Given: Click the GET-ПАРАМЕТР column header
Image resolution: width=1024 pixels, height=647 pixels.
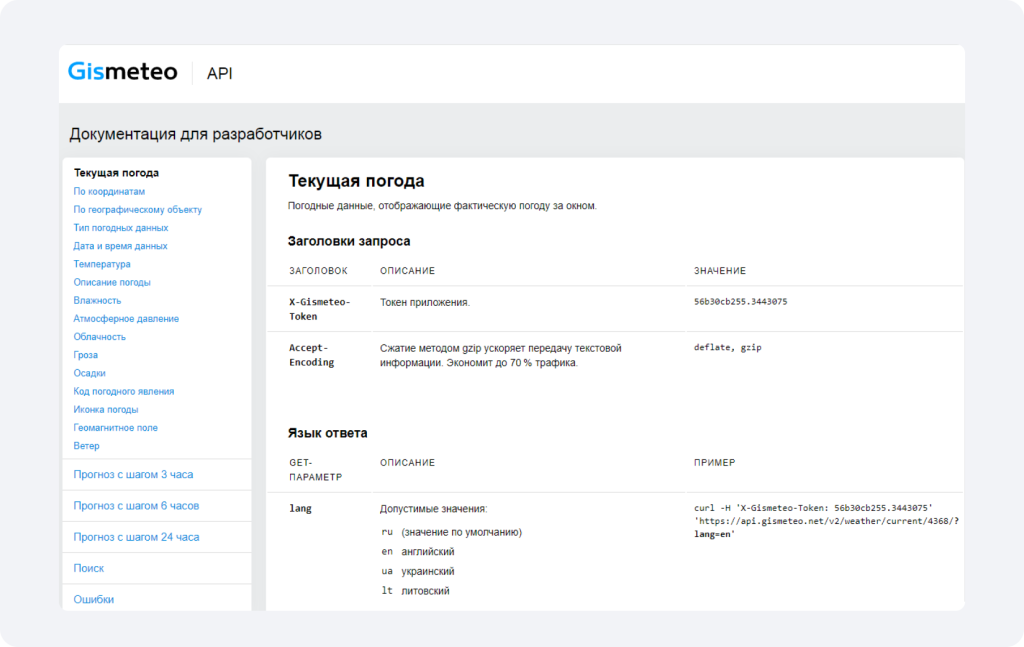Looking at the screenshot, I should point(315,470).
